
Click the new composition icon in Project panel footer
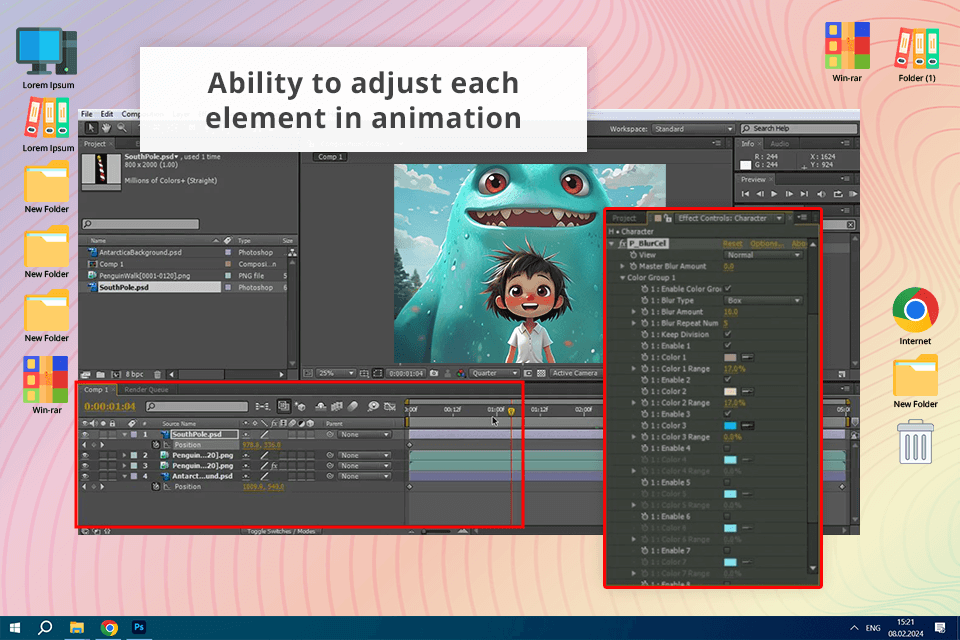click(x=116, y=374)
